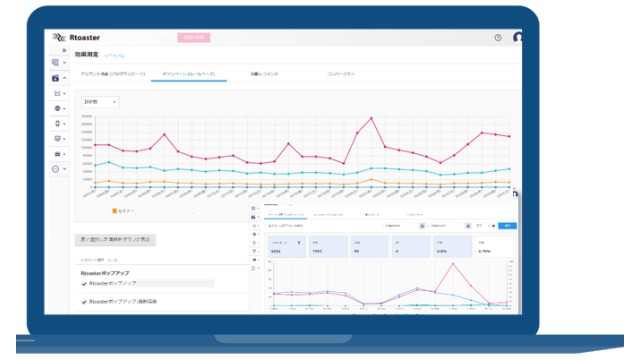This screenshot has height=360, width=640.
Task: Click the globe icon in sidebar
Action: pyautogui.click(x=57, y=109)
